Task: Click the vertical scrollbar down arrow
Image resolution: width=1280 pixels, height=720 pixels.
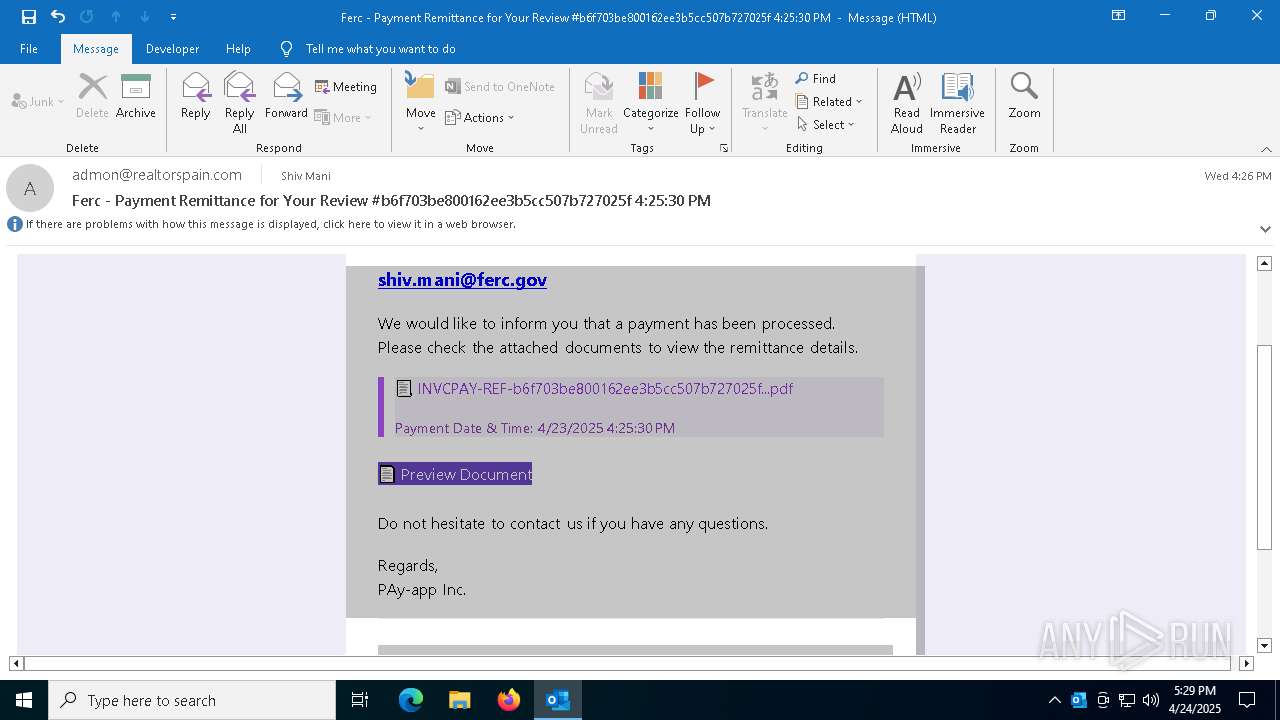Action: coord(1264,646)
